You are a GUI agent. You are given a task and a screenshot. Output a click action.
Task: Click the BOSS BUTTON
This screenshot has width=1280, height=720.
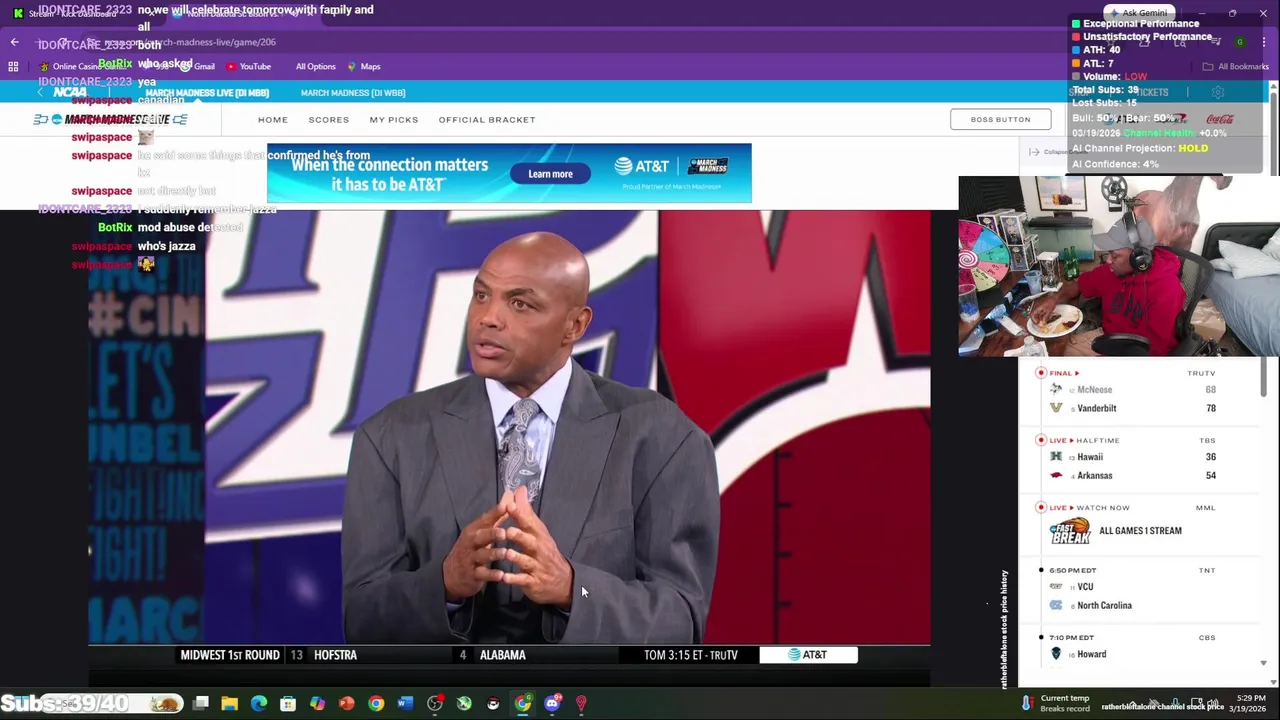click(x=1000, y=119)
